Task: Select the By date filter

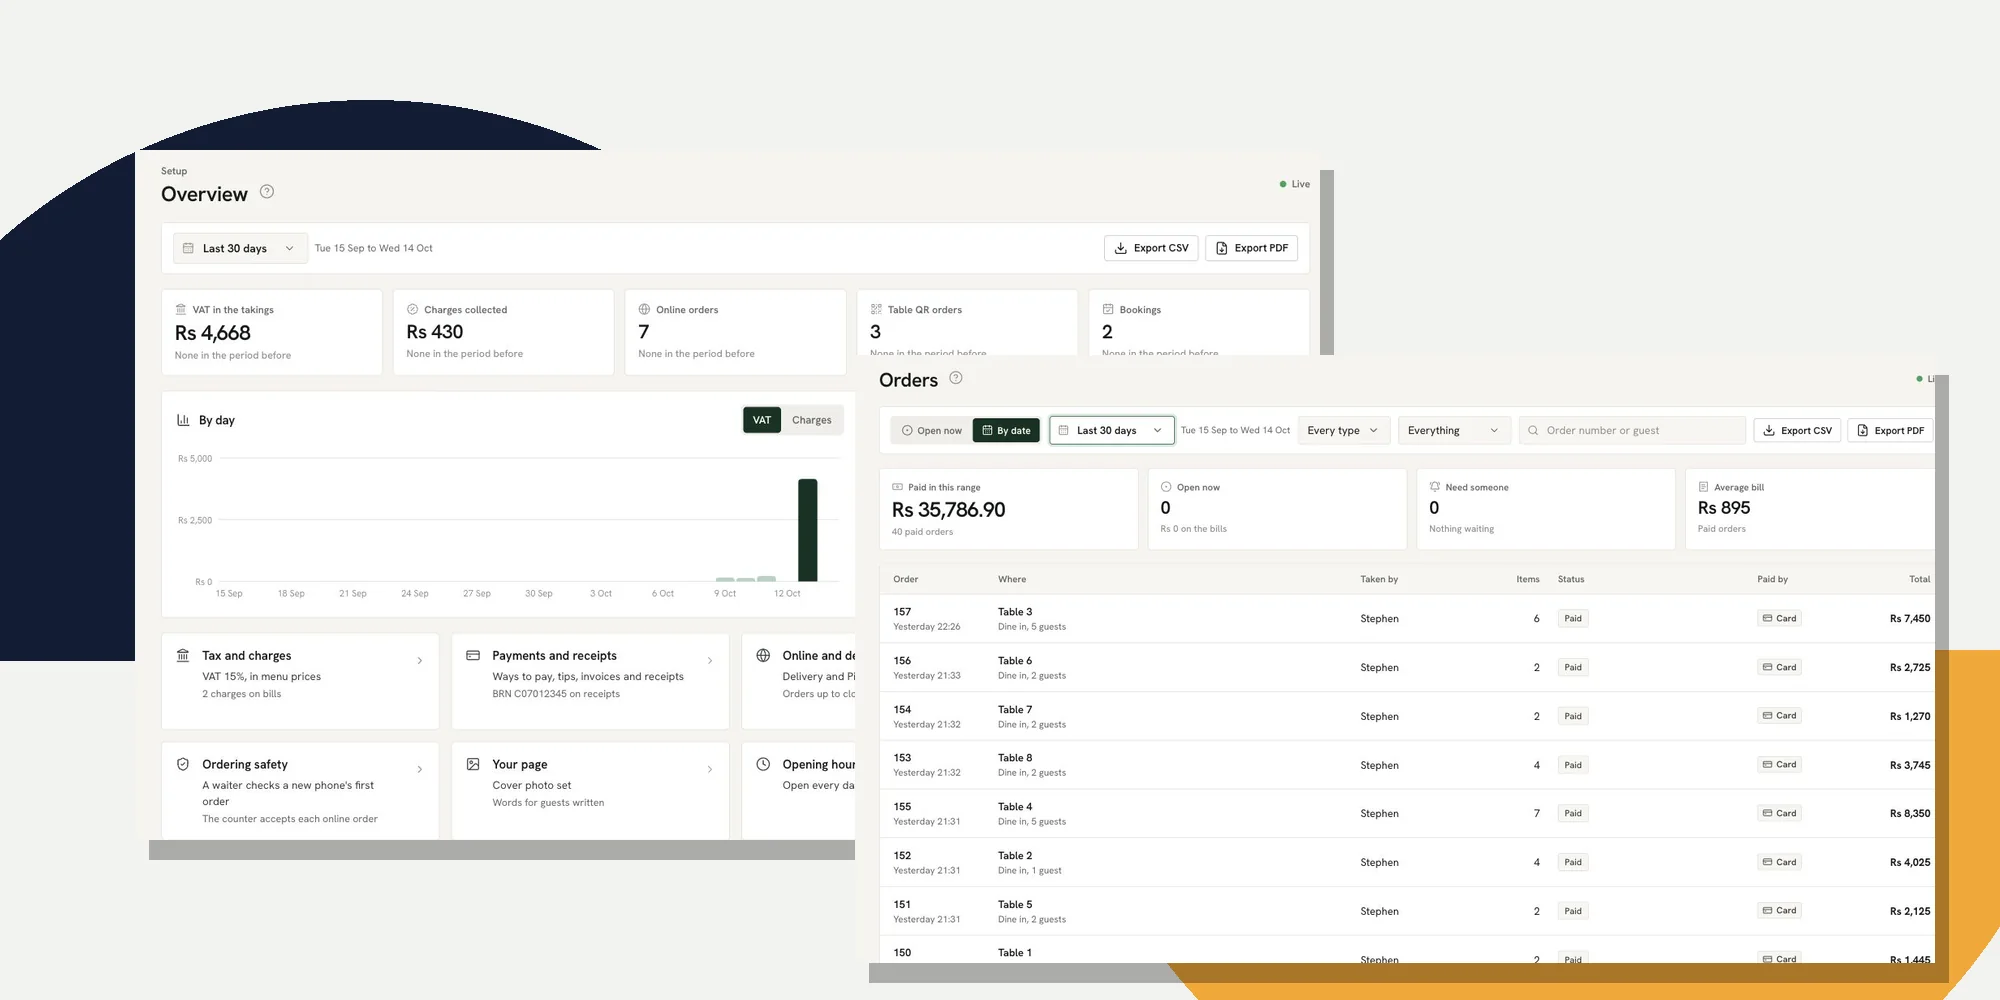Action: click(1006, 431)
